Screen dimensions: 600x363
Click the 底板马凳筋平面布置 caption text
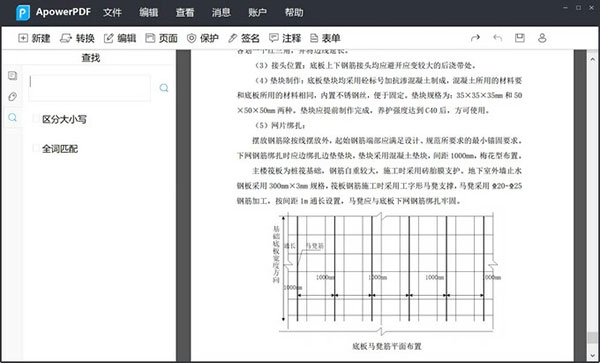386,347
